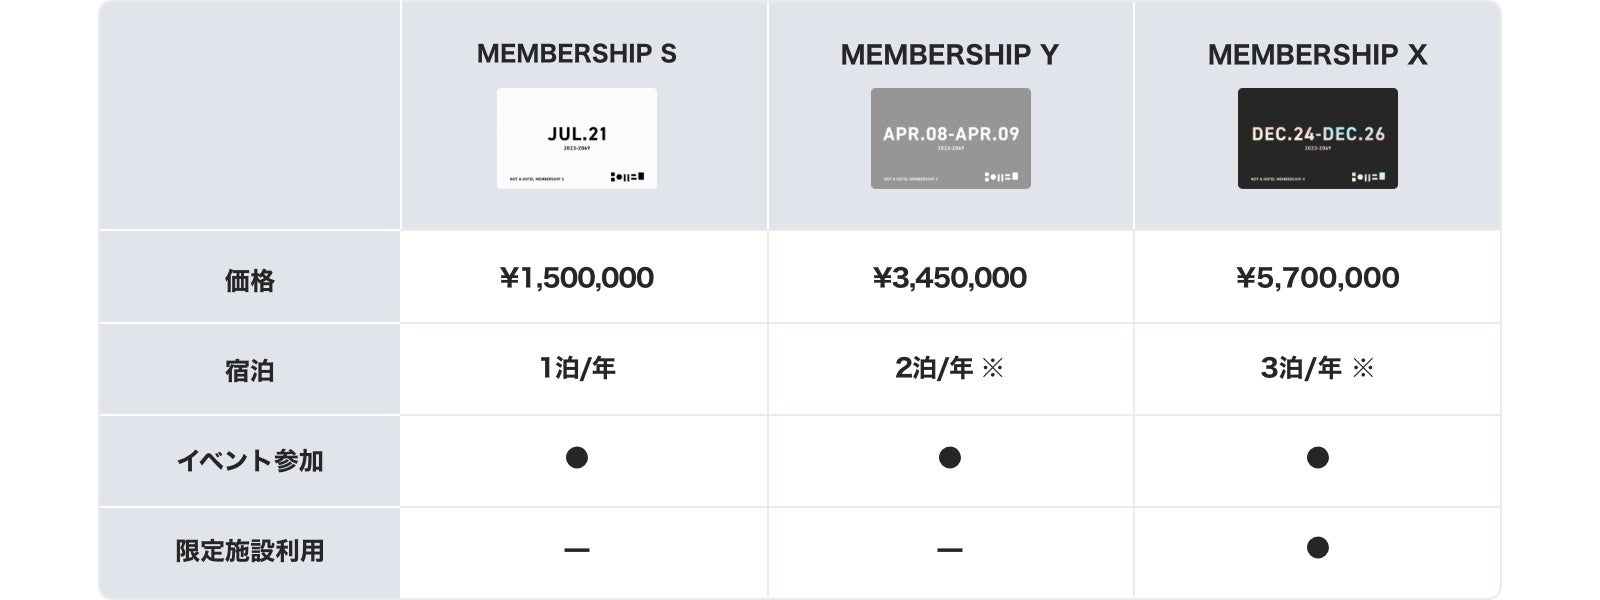Click the black MEMBERSHIP X card image
Screen dimensions: 1600x600
coord(1317,138)
